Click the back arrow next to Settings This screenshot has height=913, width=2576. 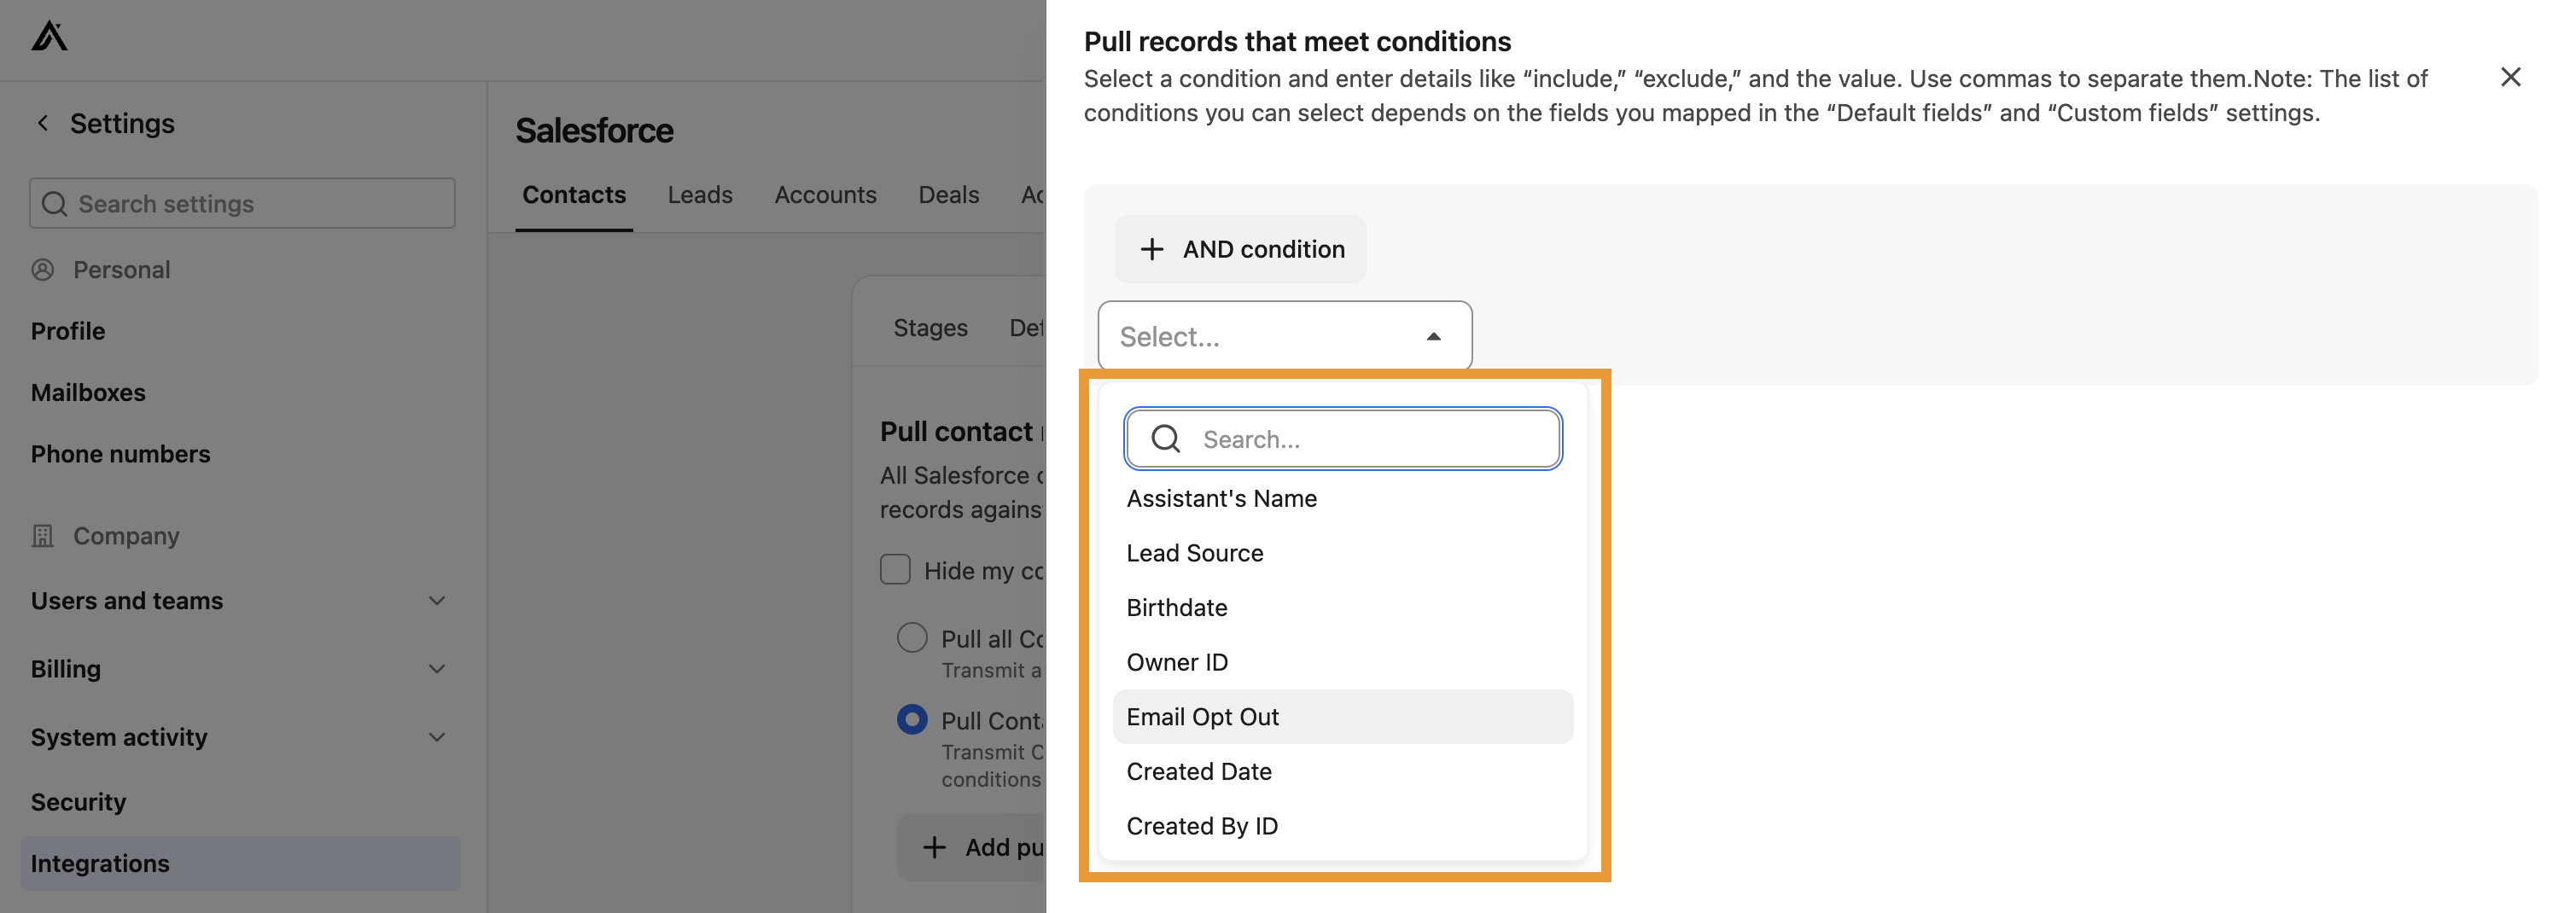[x=43, y=122]
